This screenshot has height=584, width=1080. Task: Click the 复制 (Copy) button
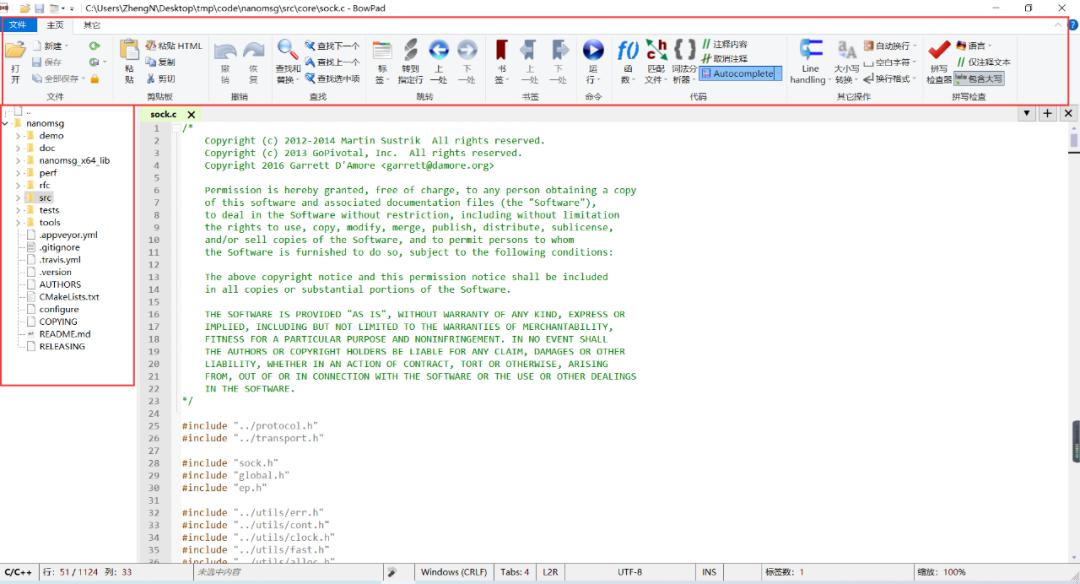pyautogui.click(x=160, y=62)
